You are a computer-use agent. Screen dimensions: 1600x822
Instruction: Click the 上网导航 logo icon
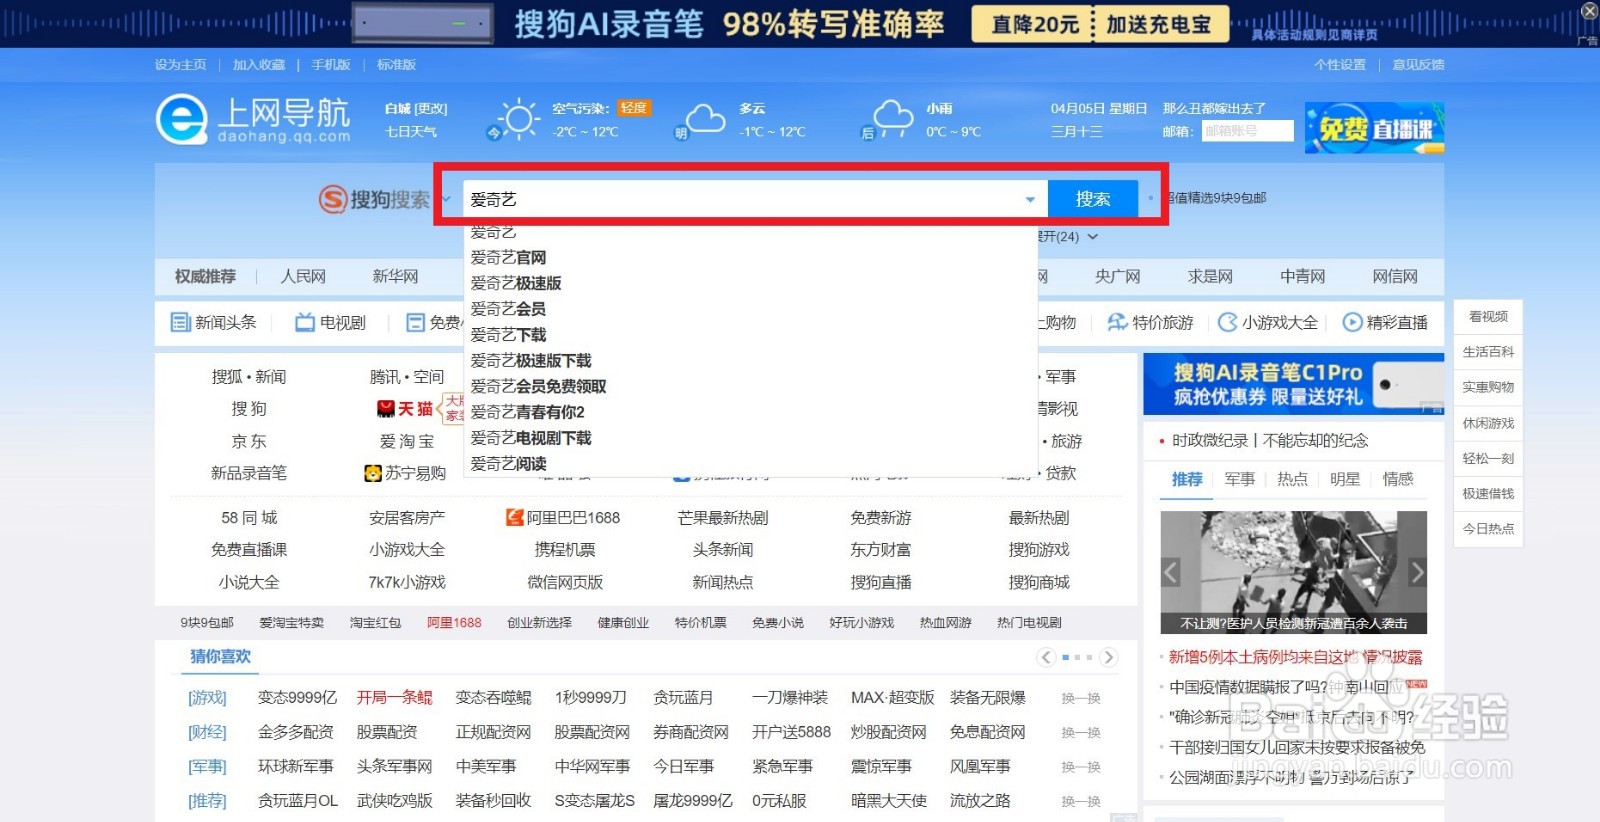coord(181,119)
